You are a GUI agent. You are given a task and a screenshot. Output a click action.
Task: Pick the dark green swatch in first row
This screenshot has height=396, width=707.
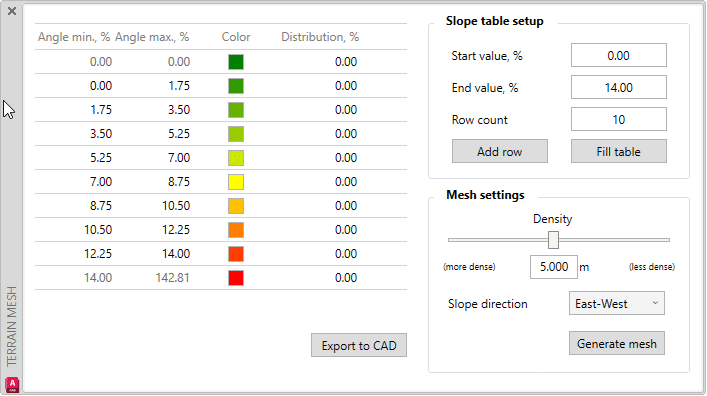click(x=236, y=62)
